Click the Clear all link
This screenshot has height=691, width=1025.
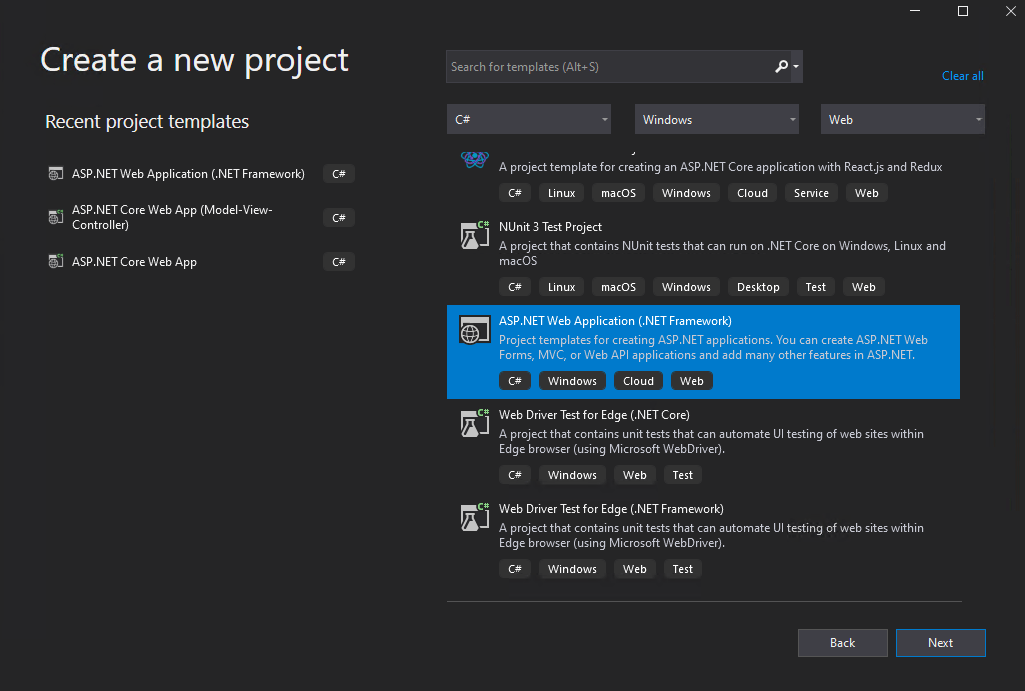[x=961, y=75]
